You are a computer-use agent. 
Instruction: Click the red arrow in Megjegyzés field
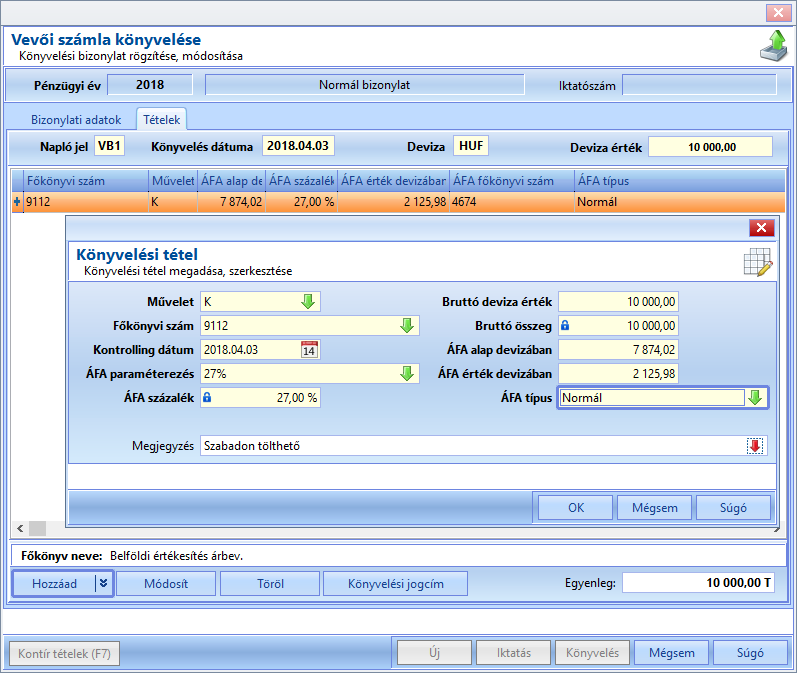tap(755, 446)
